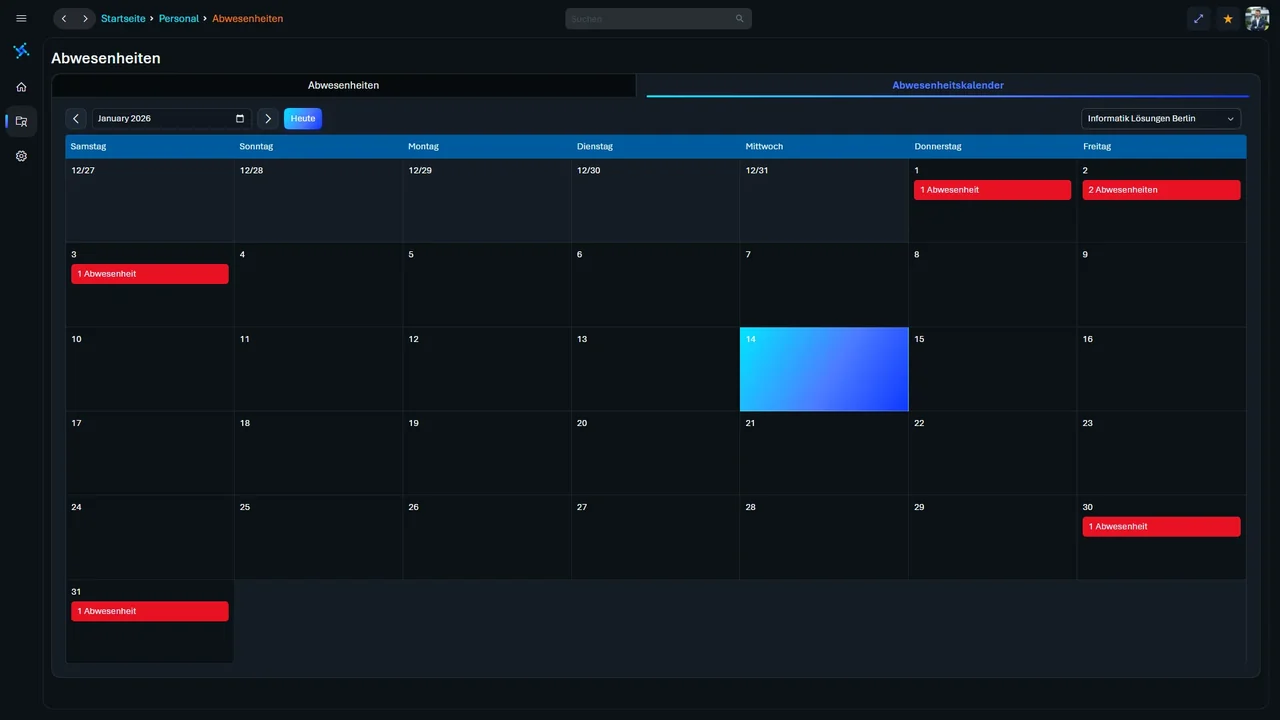Switch to the Abwesenheiten tab
Screen dimensions: 1280x720
coord(343,86)
